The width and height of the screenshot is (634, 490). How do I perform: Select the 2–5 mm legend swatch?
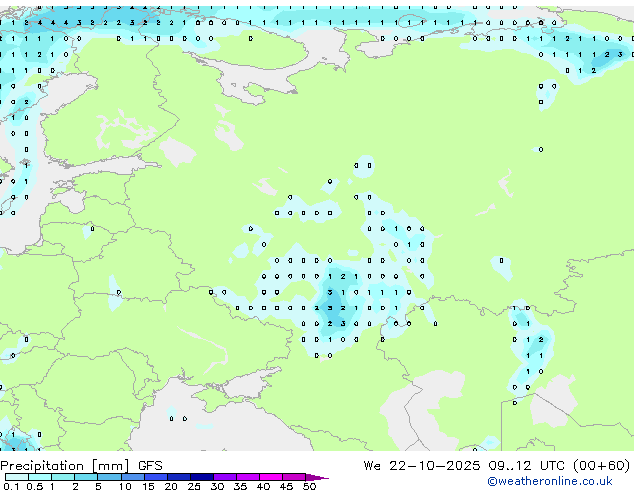click(86, 477)
